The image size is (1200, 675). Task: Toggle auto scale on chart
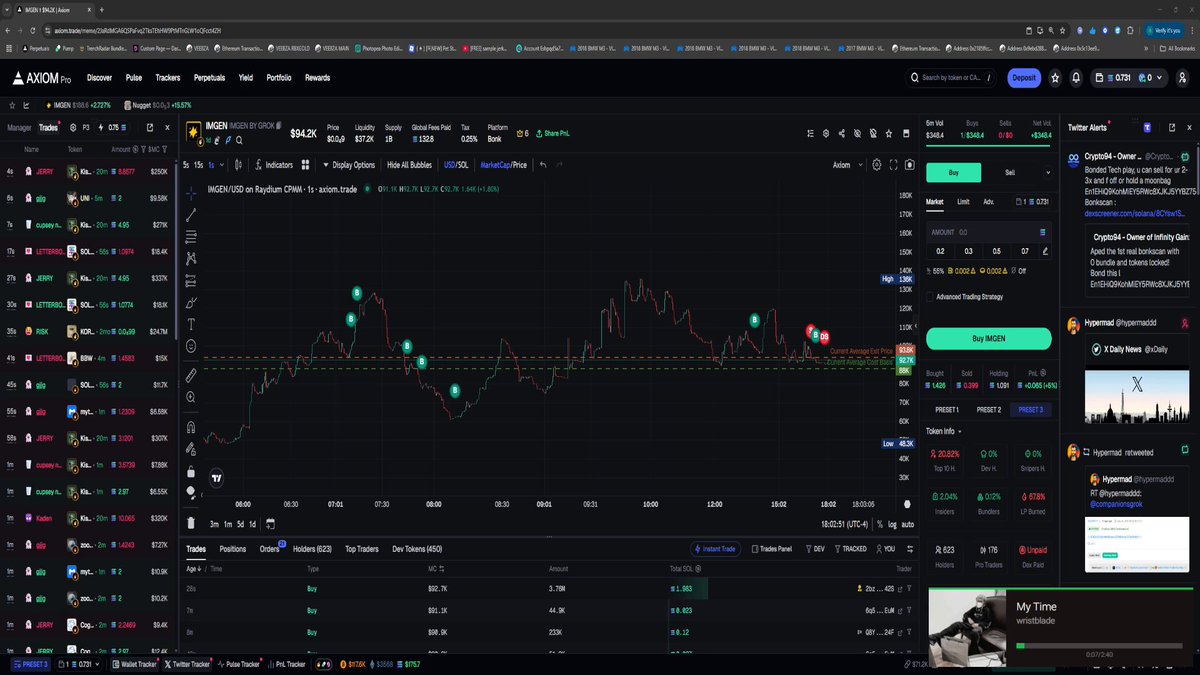point(907,524)
